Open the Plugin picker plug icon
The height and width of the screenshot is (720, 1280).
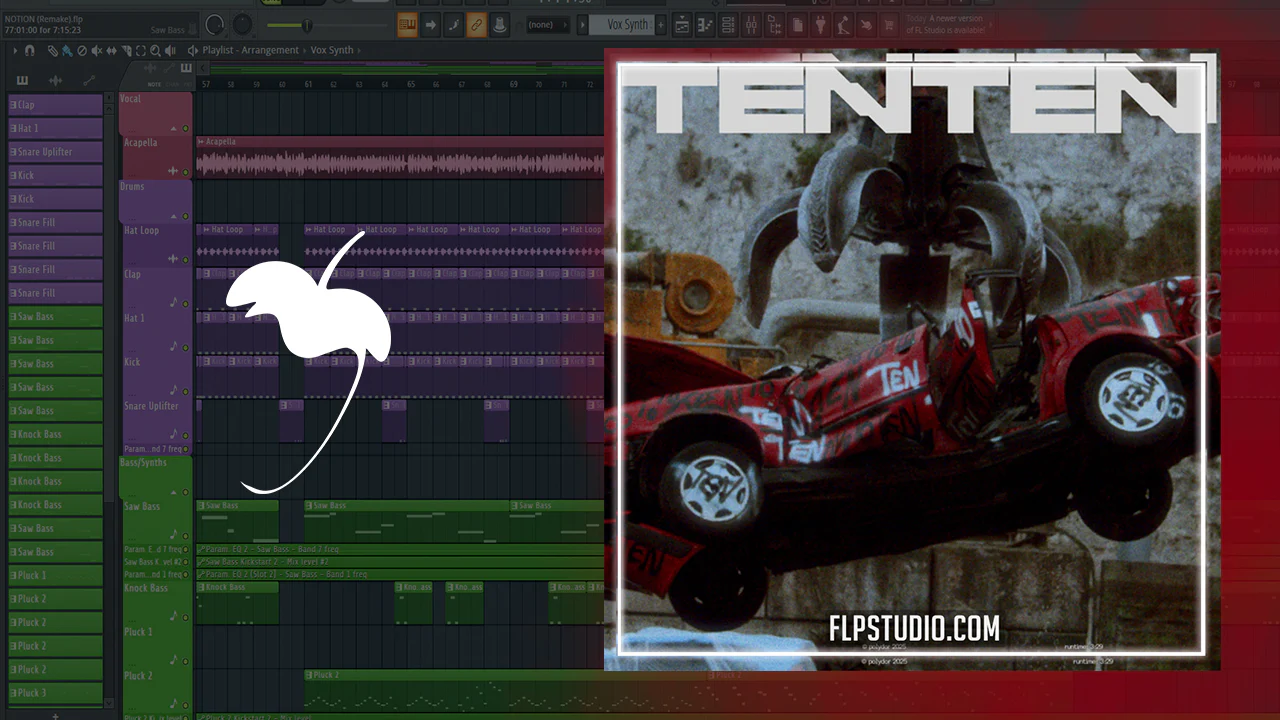point(820,25)
